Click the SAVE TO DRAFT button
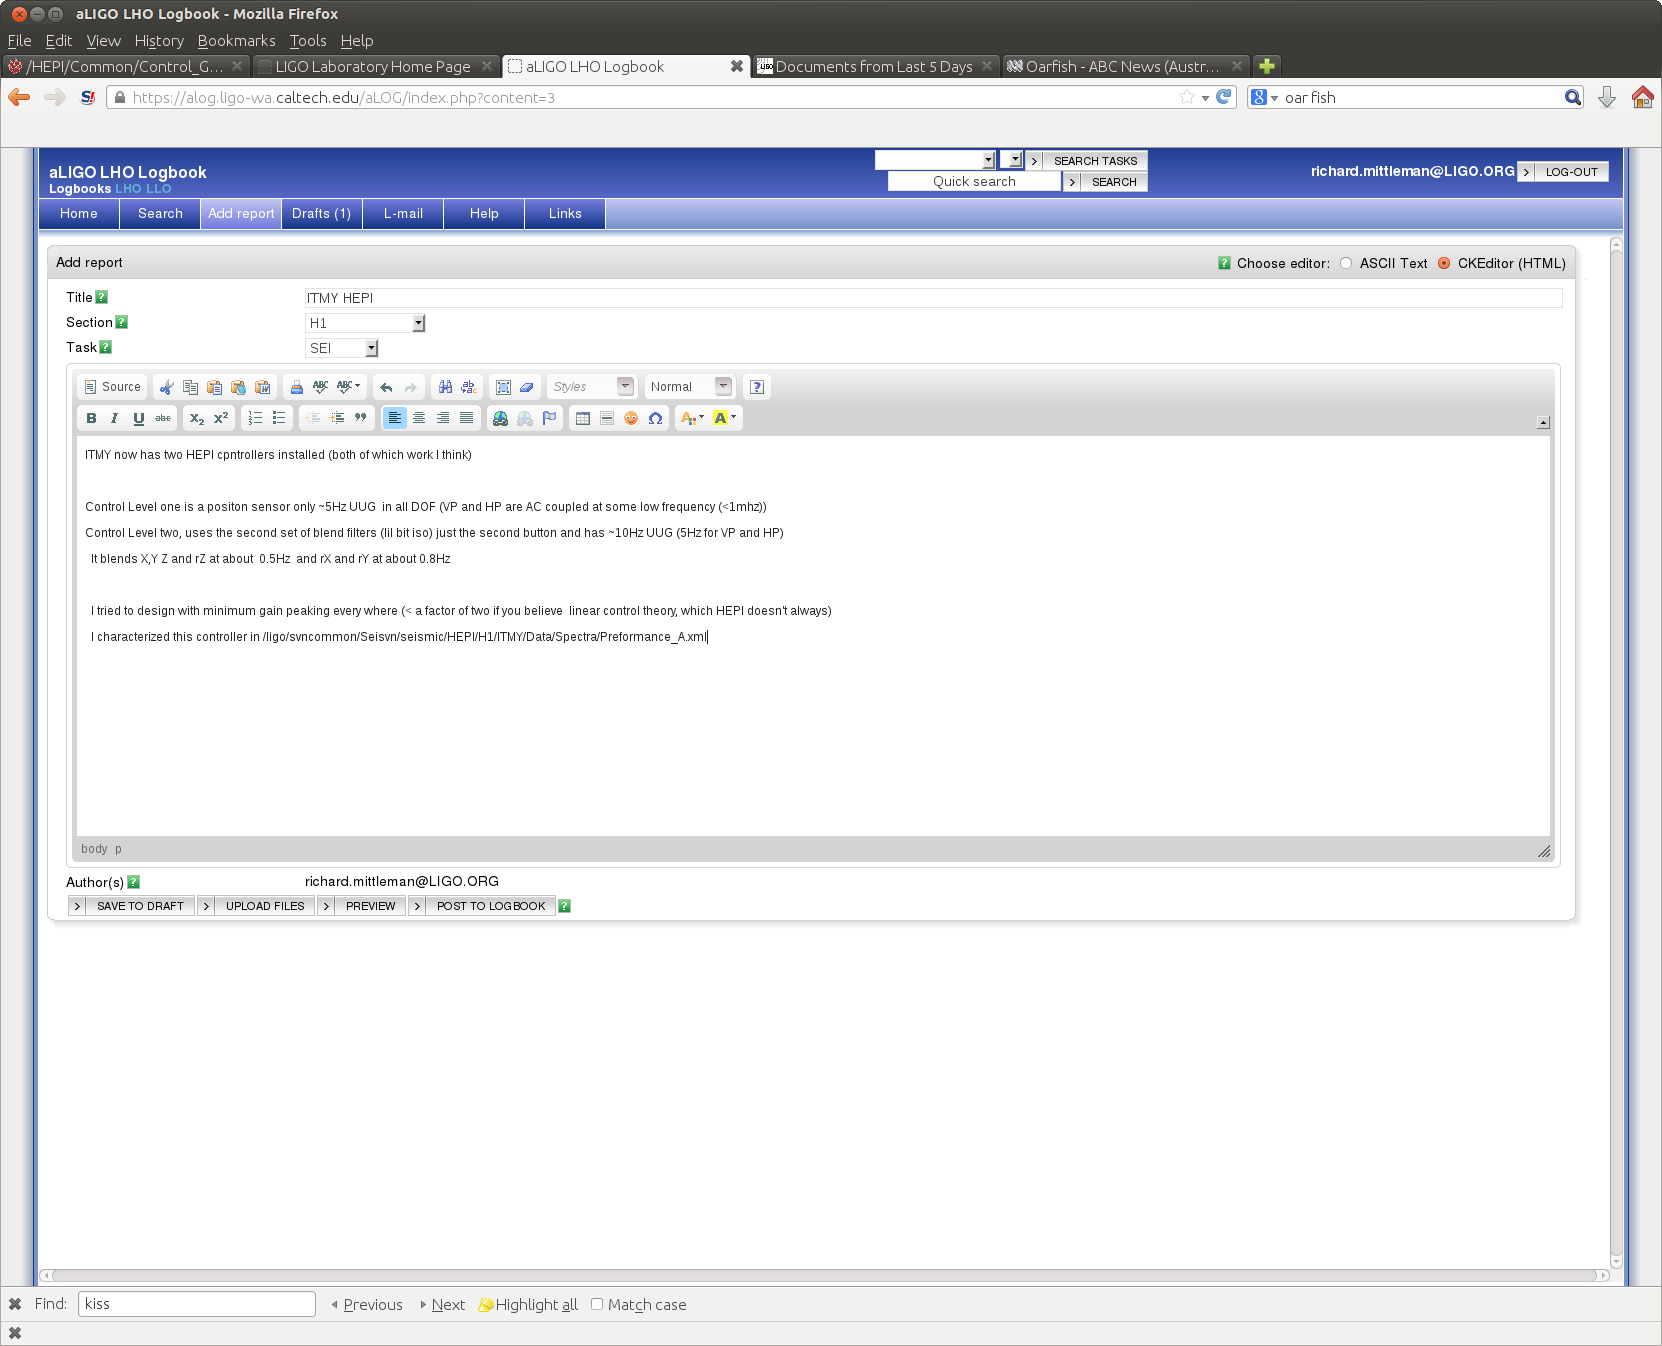Viewport: 1662px width, 1346px height. click(131, 906)
